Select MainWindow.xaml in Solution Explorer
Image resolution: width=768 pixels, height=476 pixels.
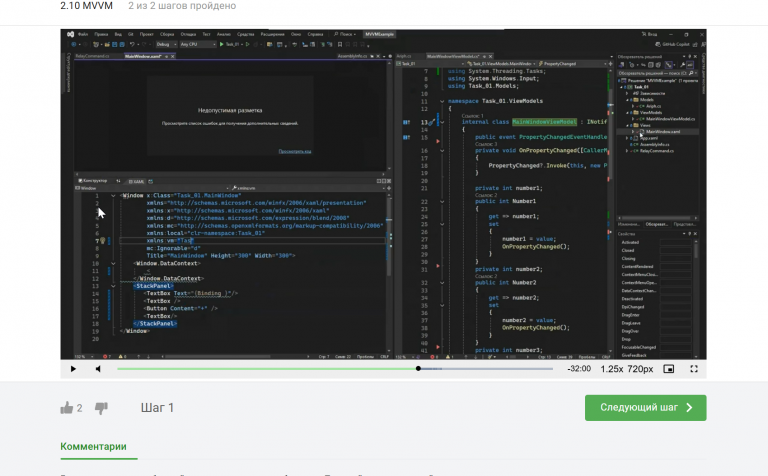pyautogui.click(x=662, y=132)
